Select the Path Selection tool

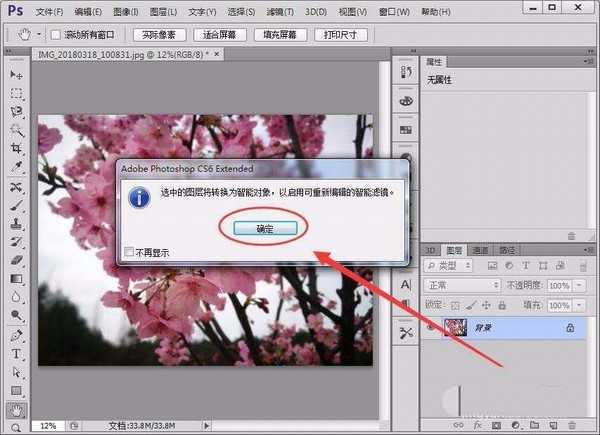(x=16, y=372)
